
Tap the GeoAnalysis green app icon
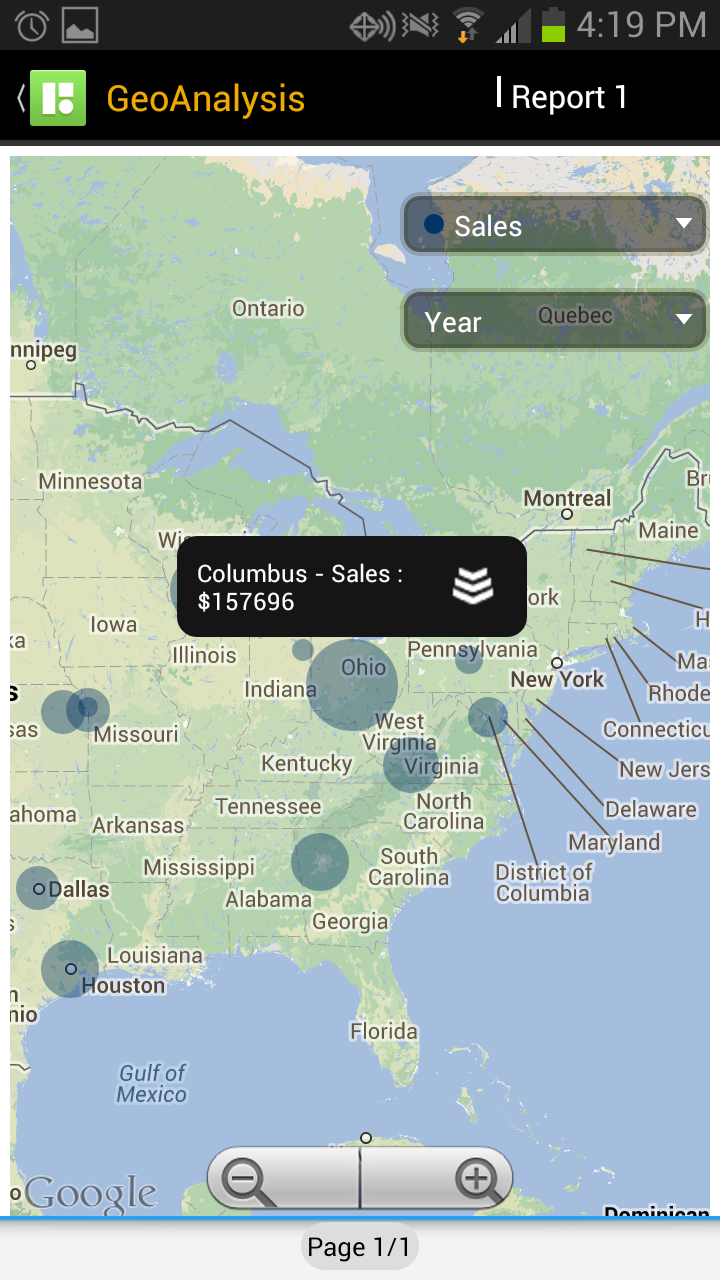58,98
